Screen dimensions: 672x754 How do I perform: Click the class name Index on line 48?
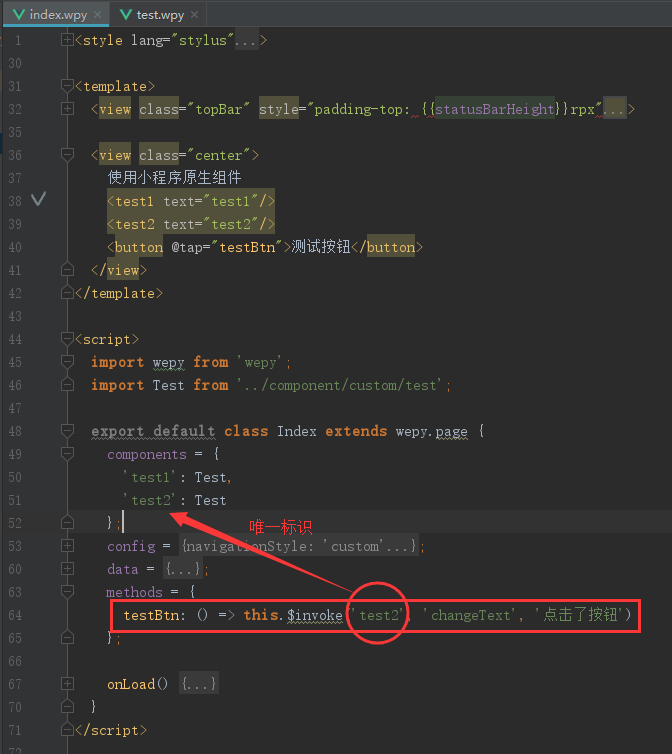click(296, 431)
